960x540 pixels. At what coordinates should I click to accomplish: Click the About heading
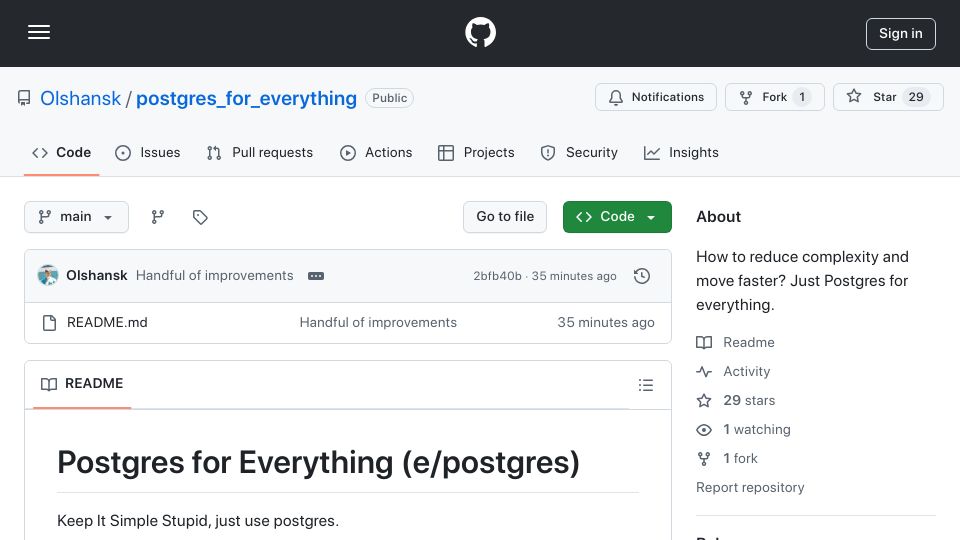tap(718, 217)
